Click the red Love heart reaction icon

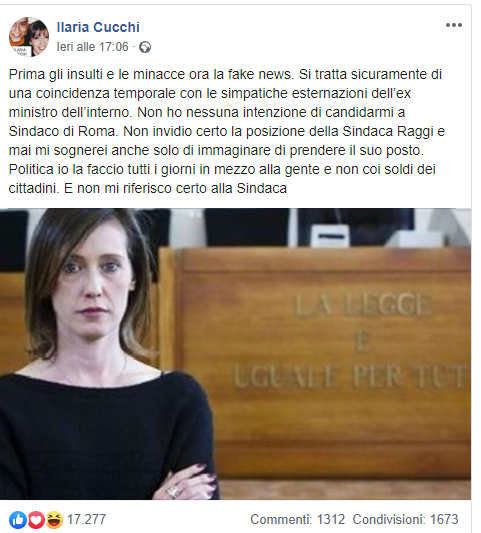36,520
